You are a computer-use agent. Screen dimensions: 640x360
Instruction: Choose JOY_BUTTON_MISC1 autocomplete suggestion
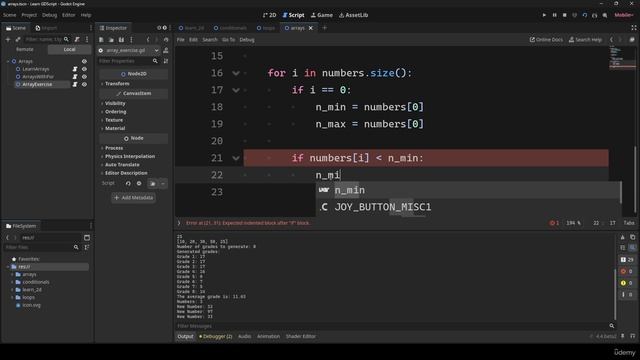(x=468, y=207)
